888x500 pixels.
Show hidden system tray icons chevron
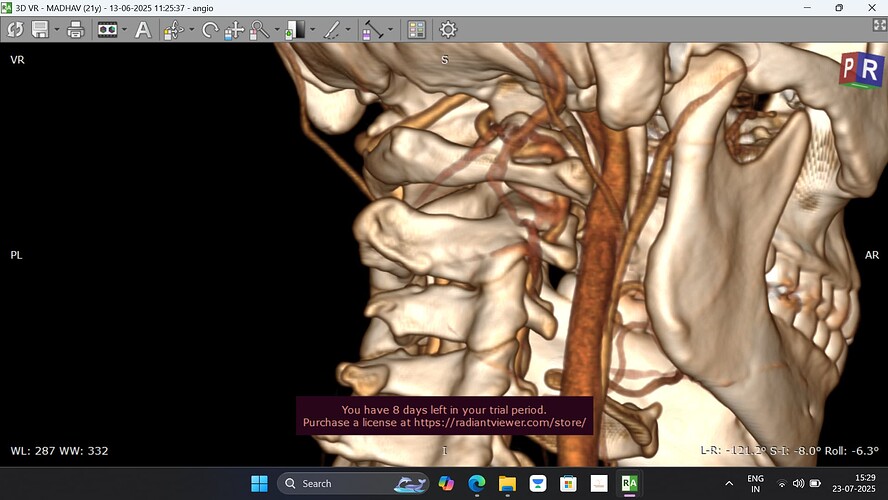click(x=729, y=484)
